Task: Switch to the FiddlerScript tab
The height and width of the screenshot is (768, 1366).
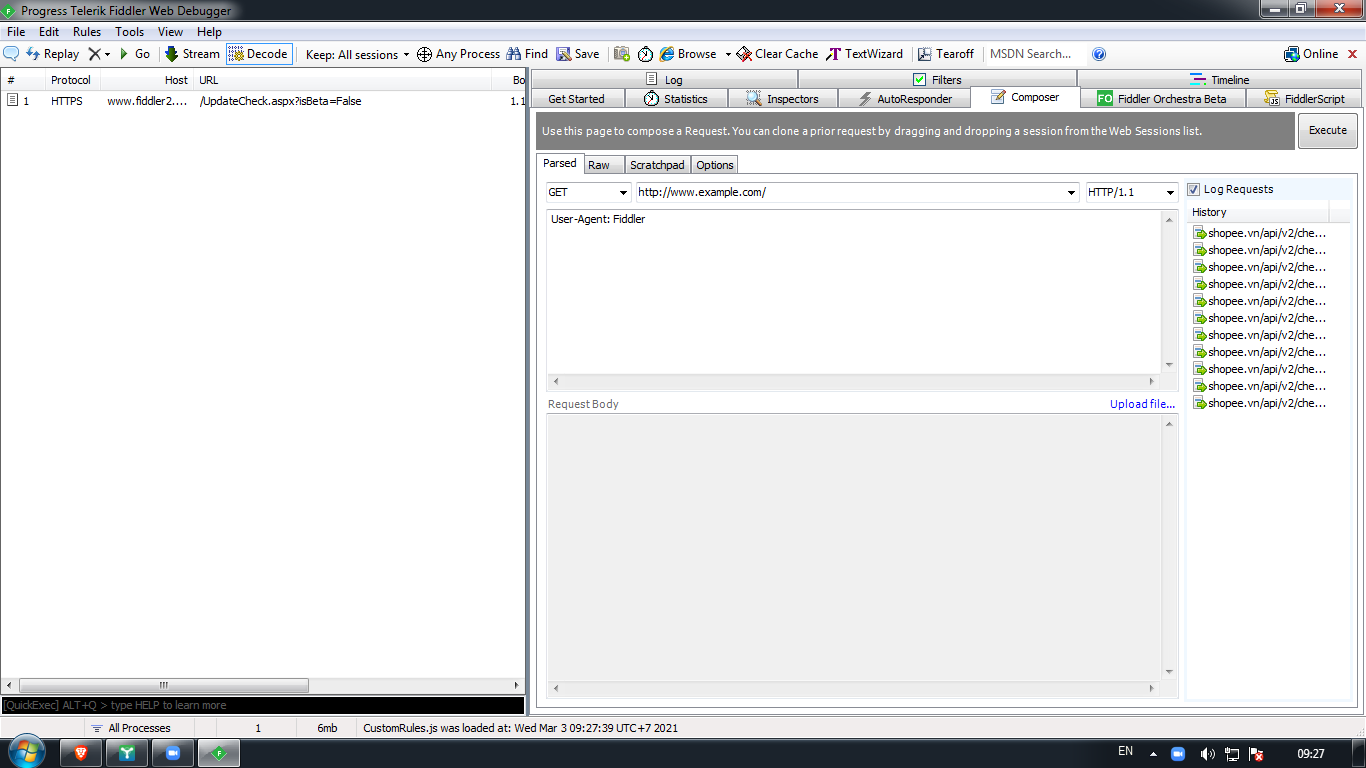Action: coord(1303,98)
